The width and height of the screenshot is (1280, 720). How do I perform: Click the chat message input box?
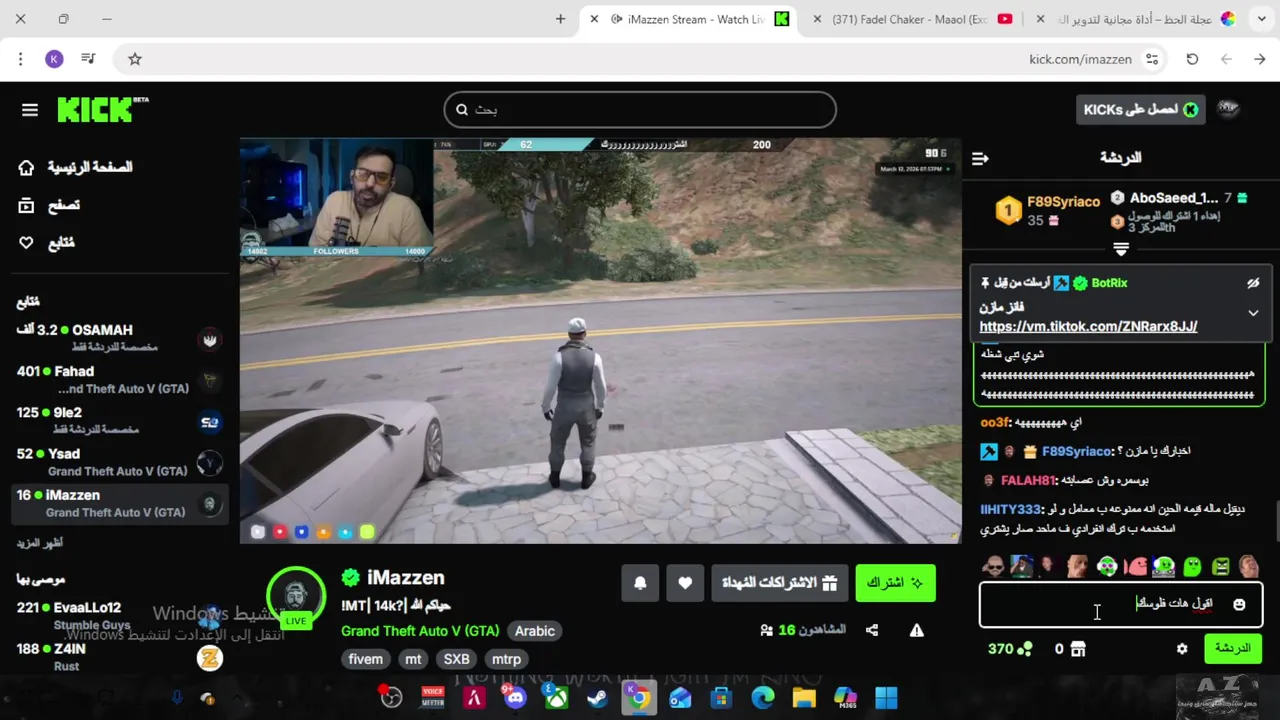point(1121,605)
